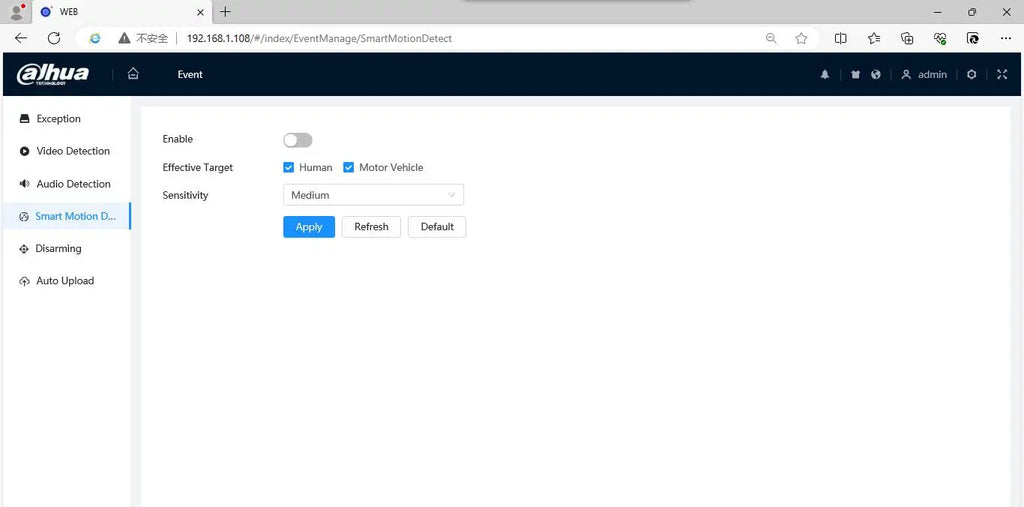Open the settings gear in header

971,75
